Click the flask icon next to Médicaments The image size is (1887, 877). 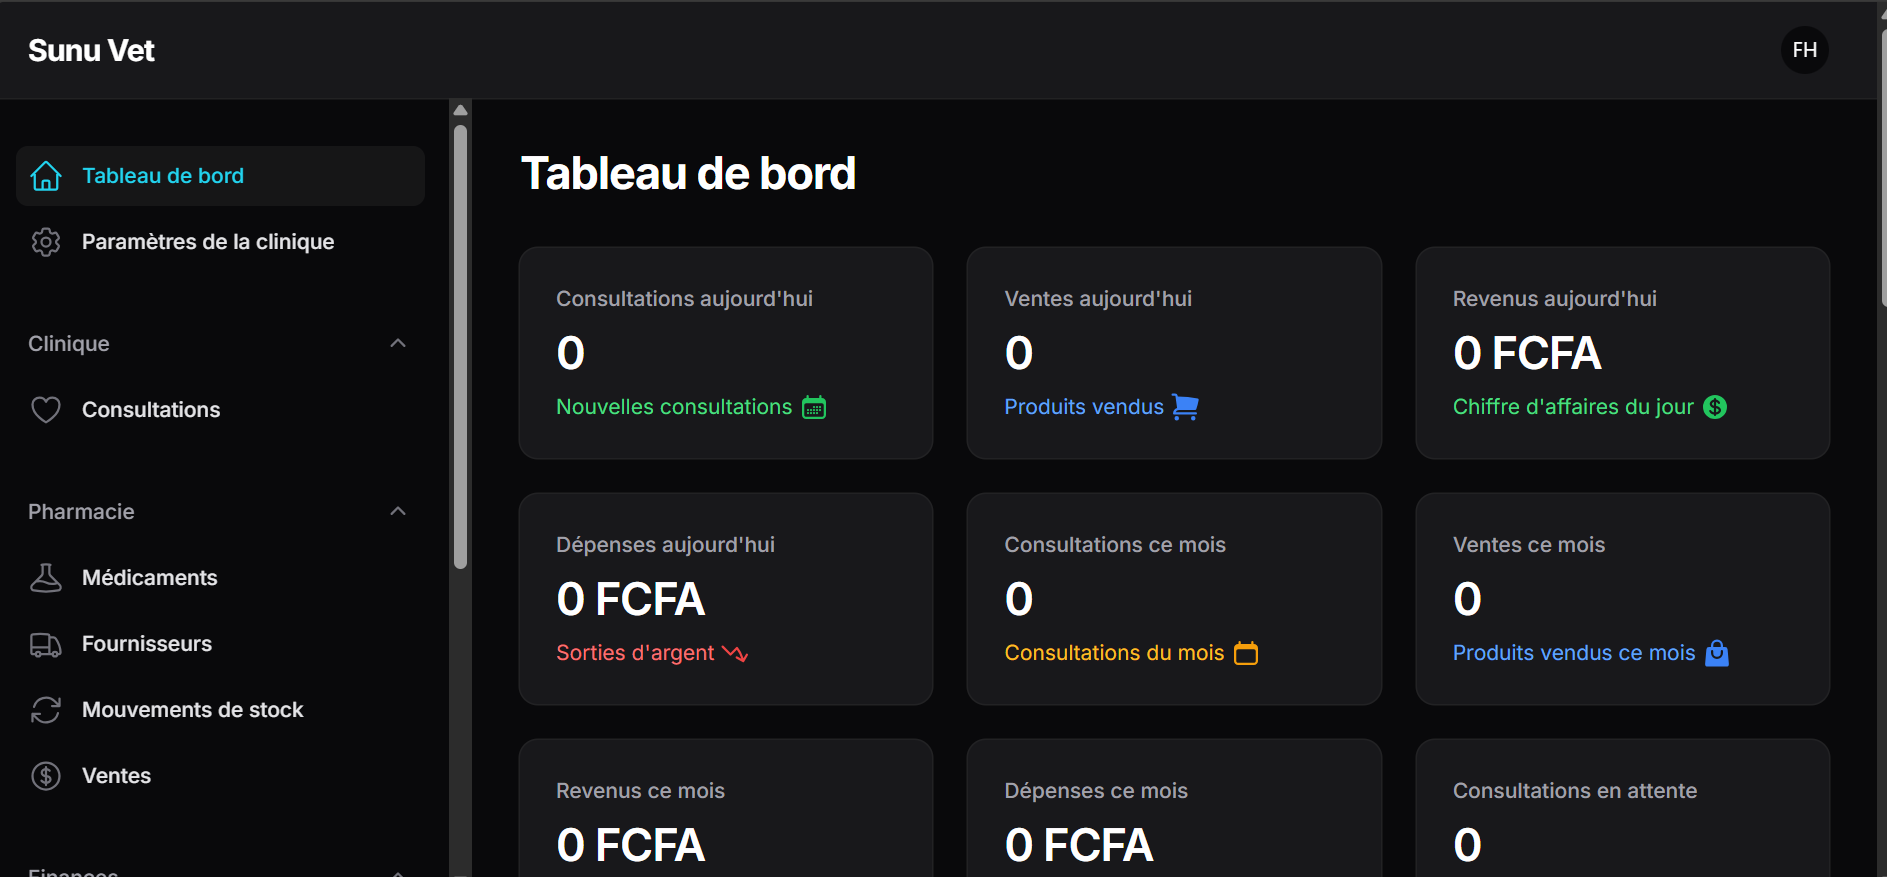point(46,577)
